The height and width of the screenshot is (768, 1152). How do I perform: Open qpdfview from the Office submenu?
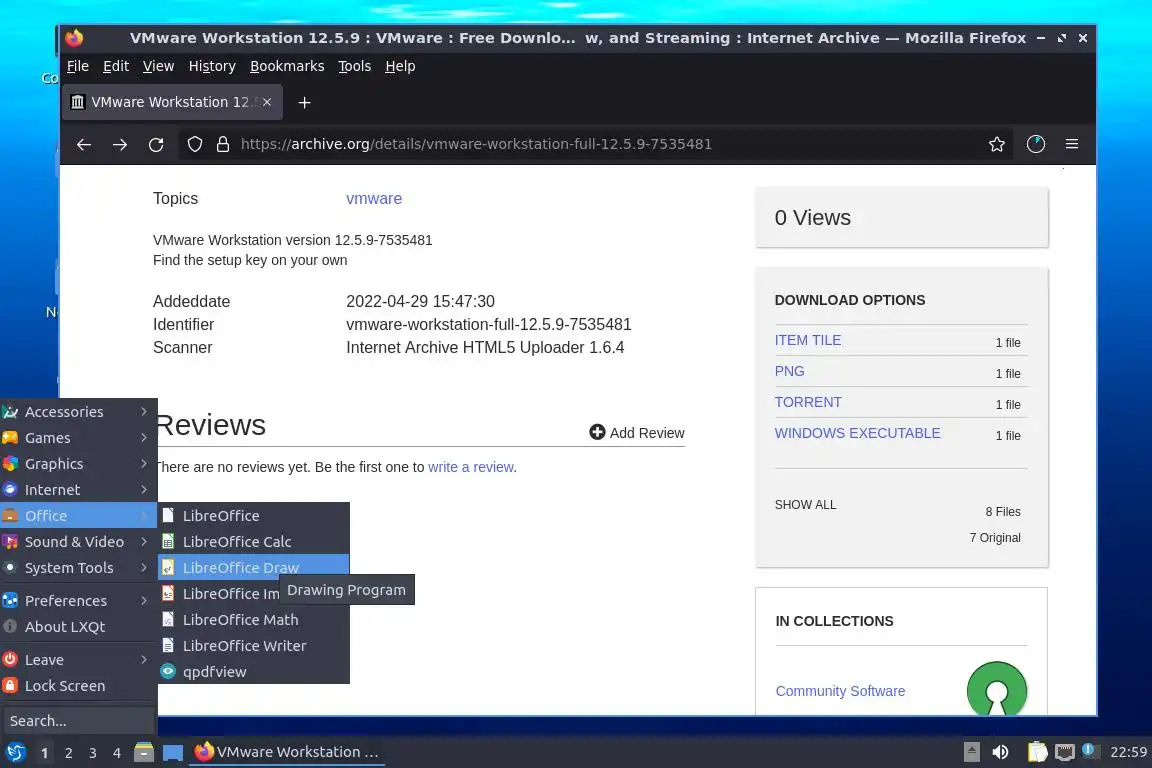point(253,672)
